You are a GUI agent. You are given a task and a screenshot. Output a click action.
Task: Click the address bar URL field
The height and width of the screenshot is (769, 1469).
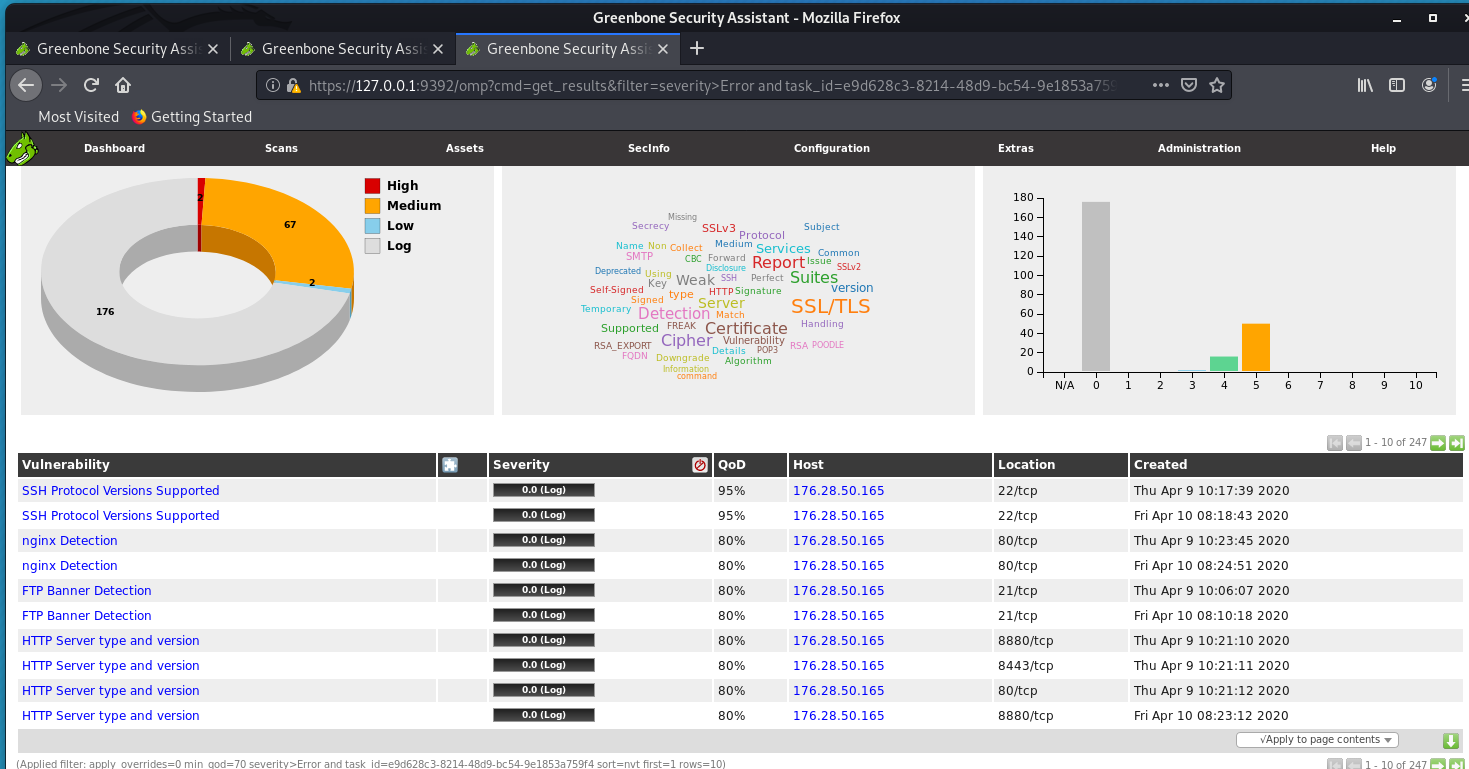click(x=710, y=85)
